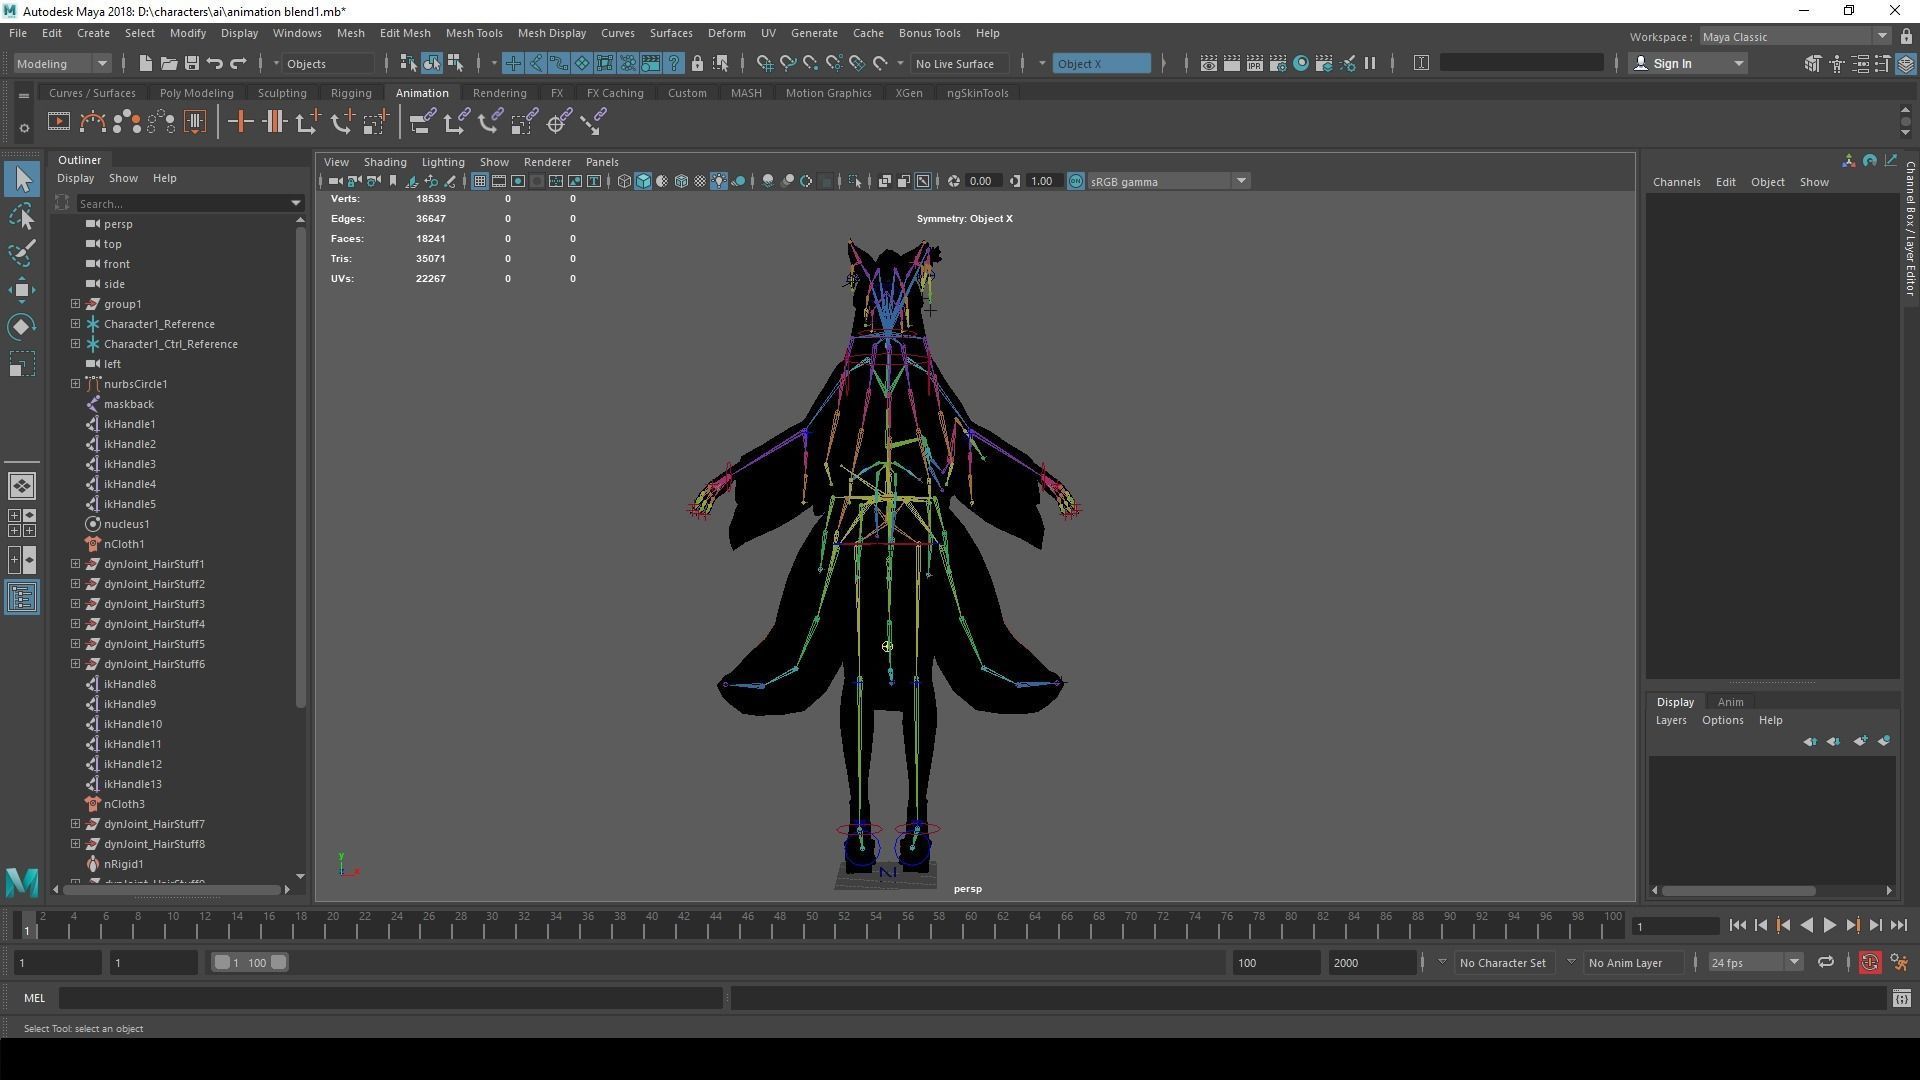Open the Mesh Tools menu
Image resolution: width=1920 pixels, height=1080 pixels.
pos(473,33)
